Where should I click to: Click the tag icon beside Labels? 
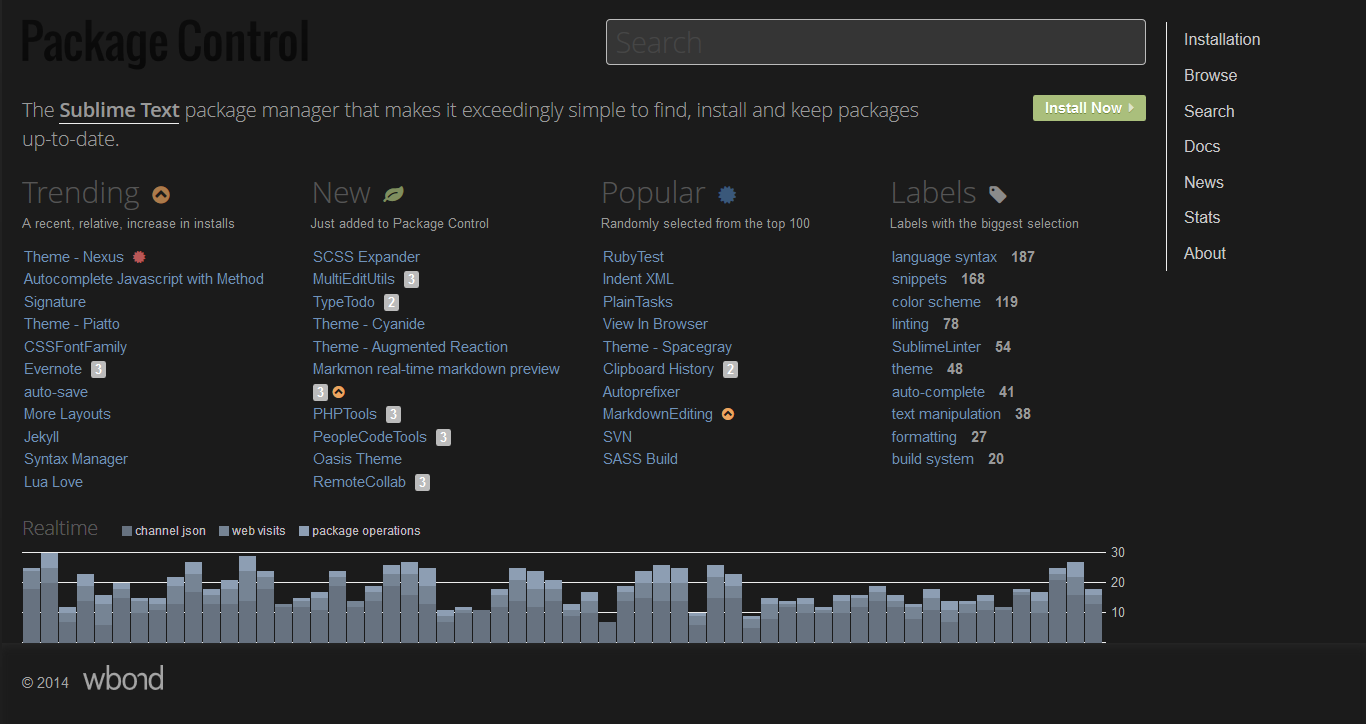point(998,194)
